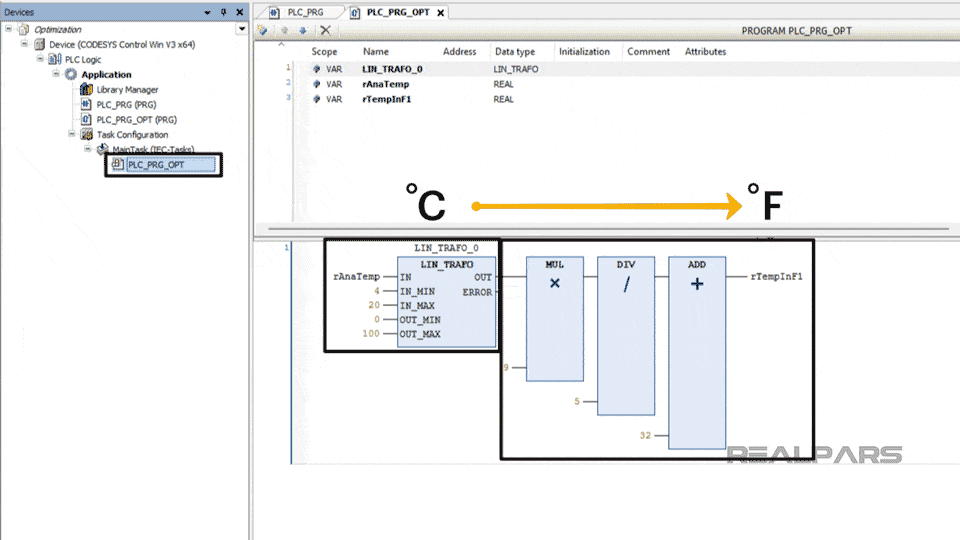Select the LIN_TRAFO_0 variable name cell
This screenshot has width=960, height=540.
coord(392,69)
